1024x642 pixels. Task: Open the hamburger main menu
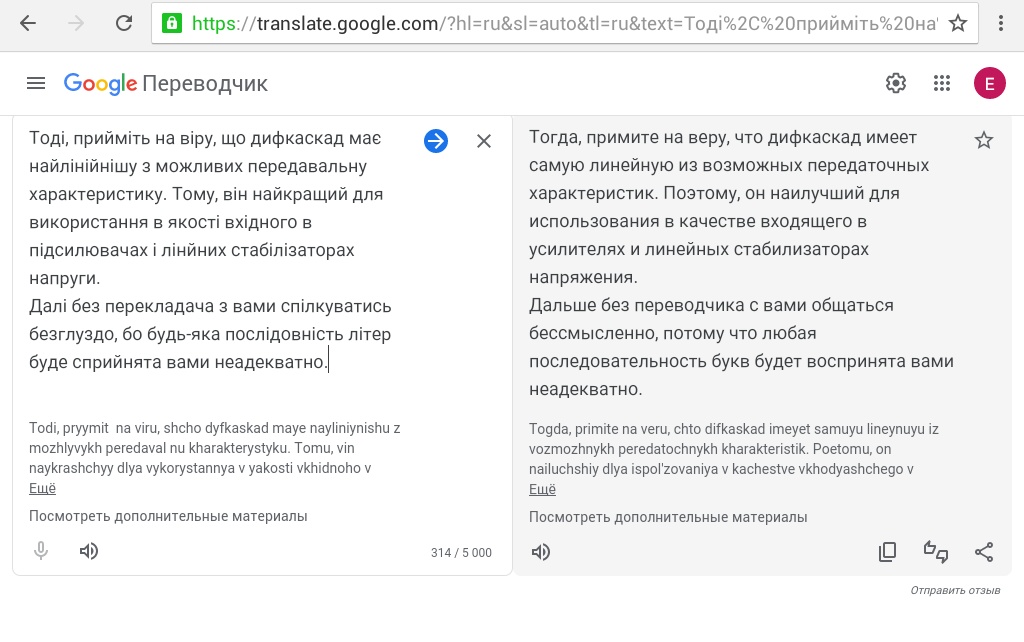[x=36, y=83]
